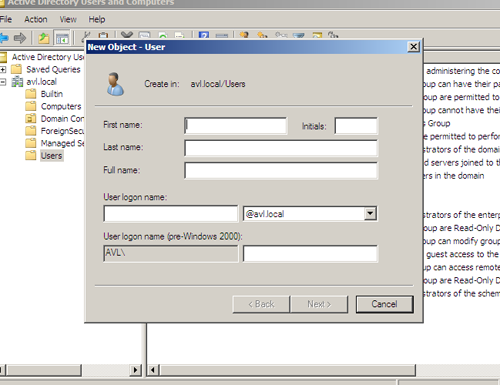
Task: Click the Domain Controllers OU folder icon
Action: pyautogui.click(x=31, y=118)
